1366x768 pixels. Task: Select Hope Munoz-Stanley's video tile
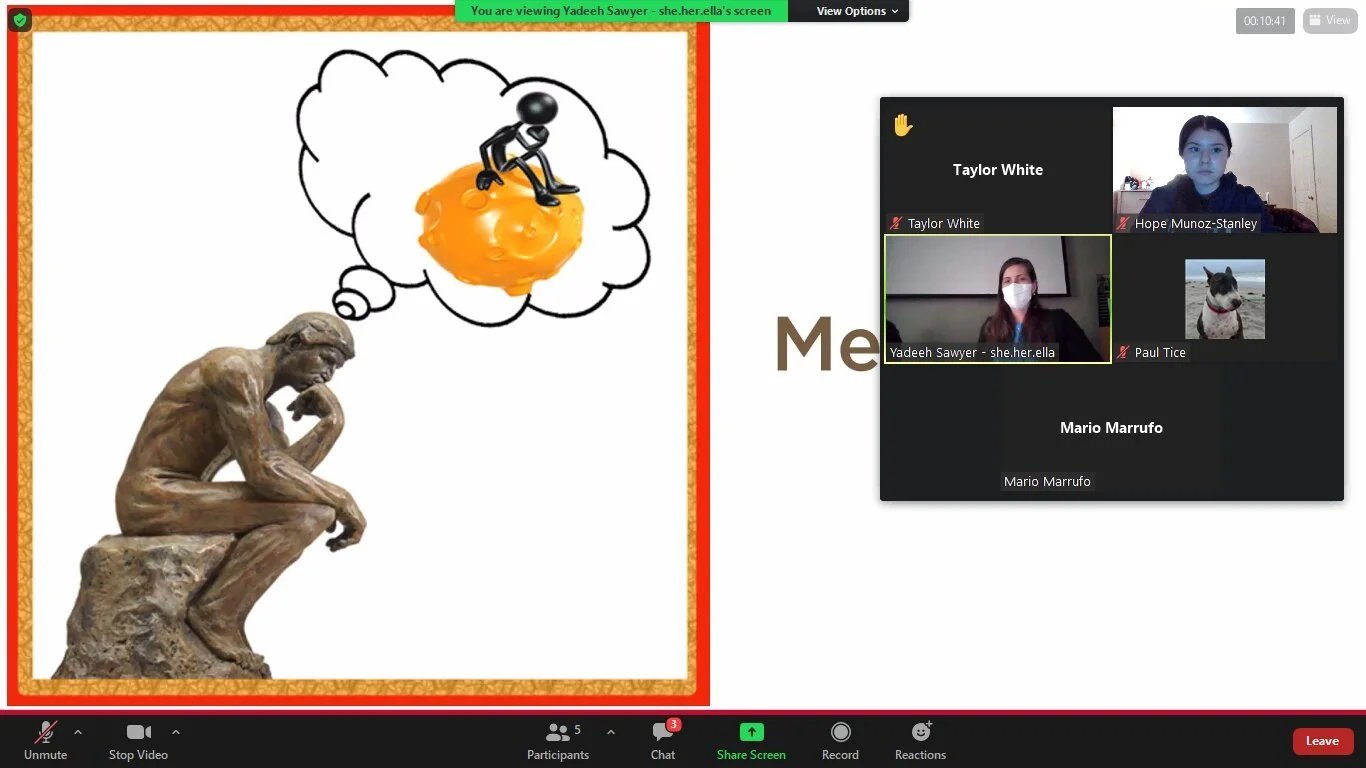pos(1225,170)
